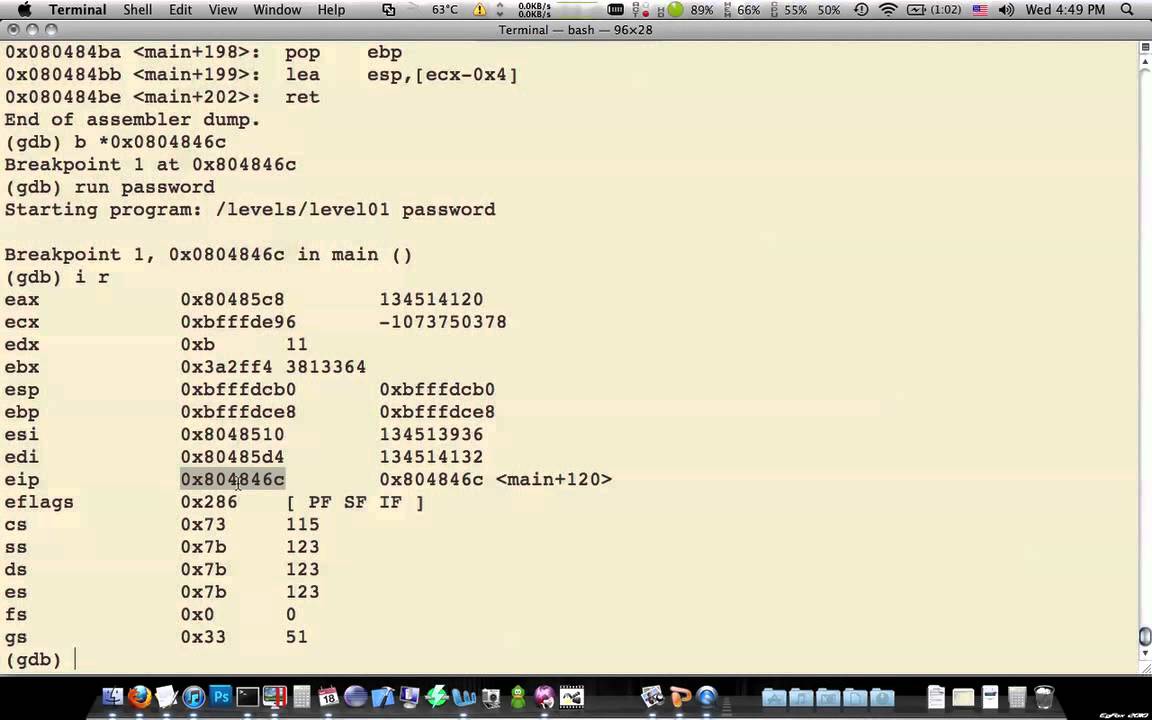Click the gs register value 0x33
Screen dimensions: 1152x720
click(x=203, y=637)
